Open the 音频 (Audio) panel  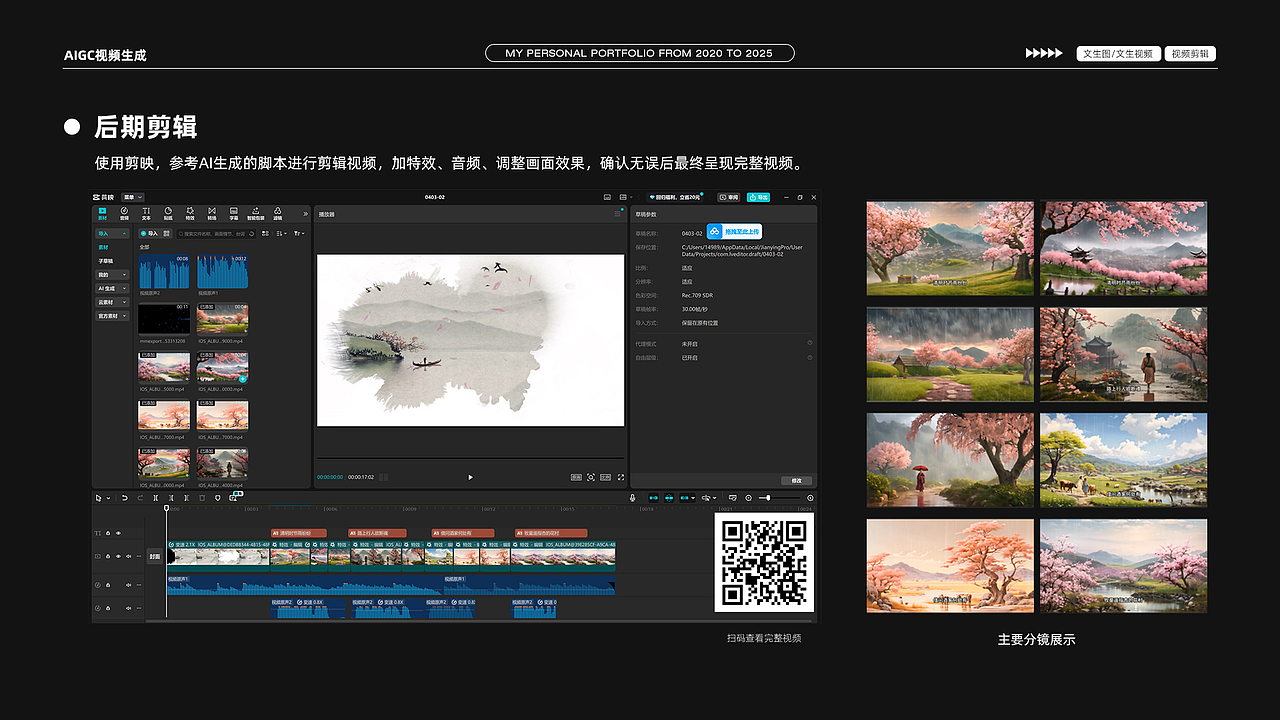123,213
